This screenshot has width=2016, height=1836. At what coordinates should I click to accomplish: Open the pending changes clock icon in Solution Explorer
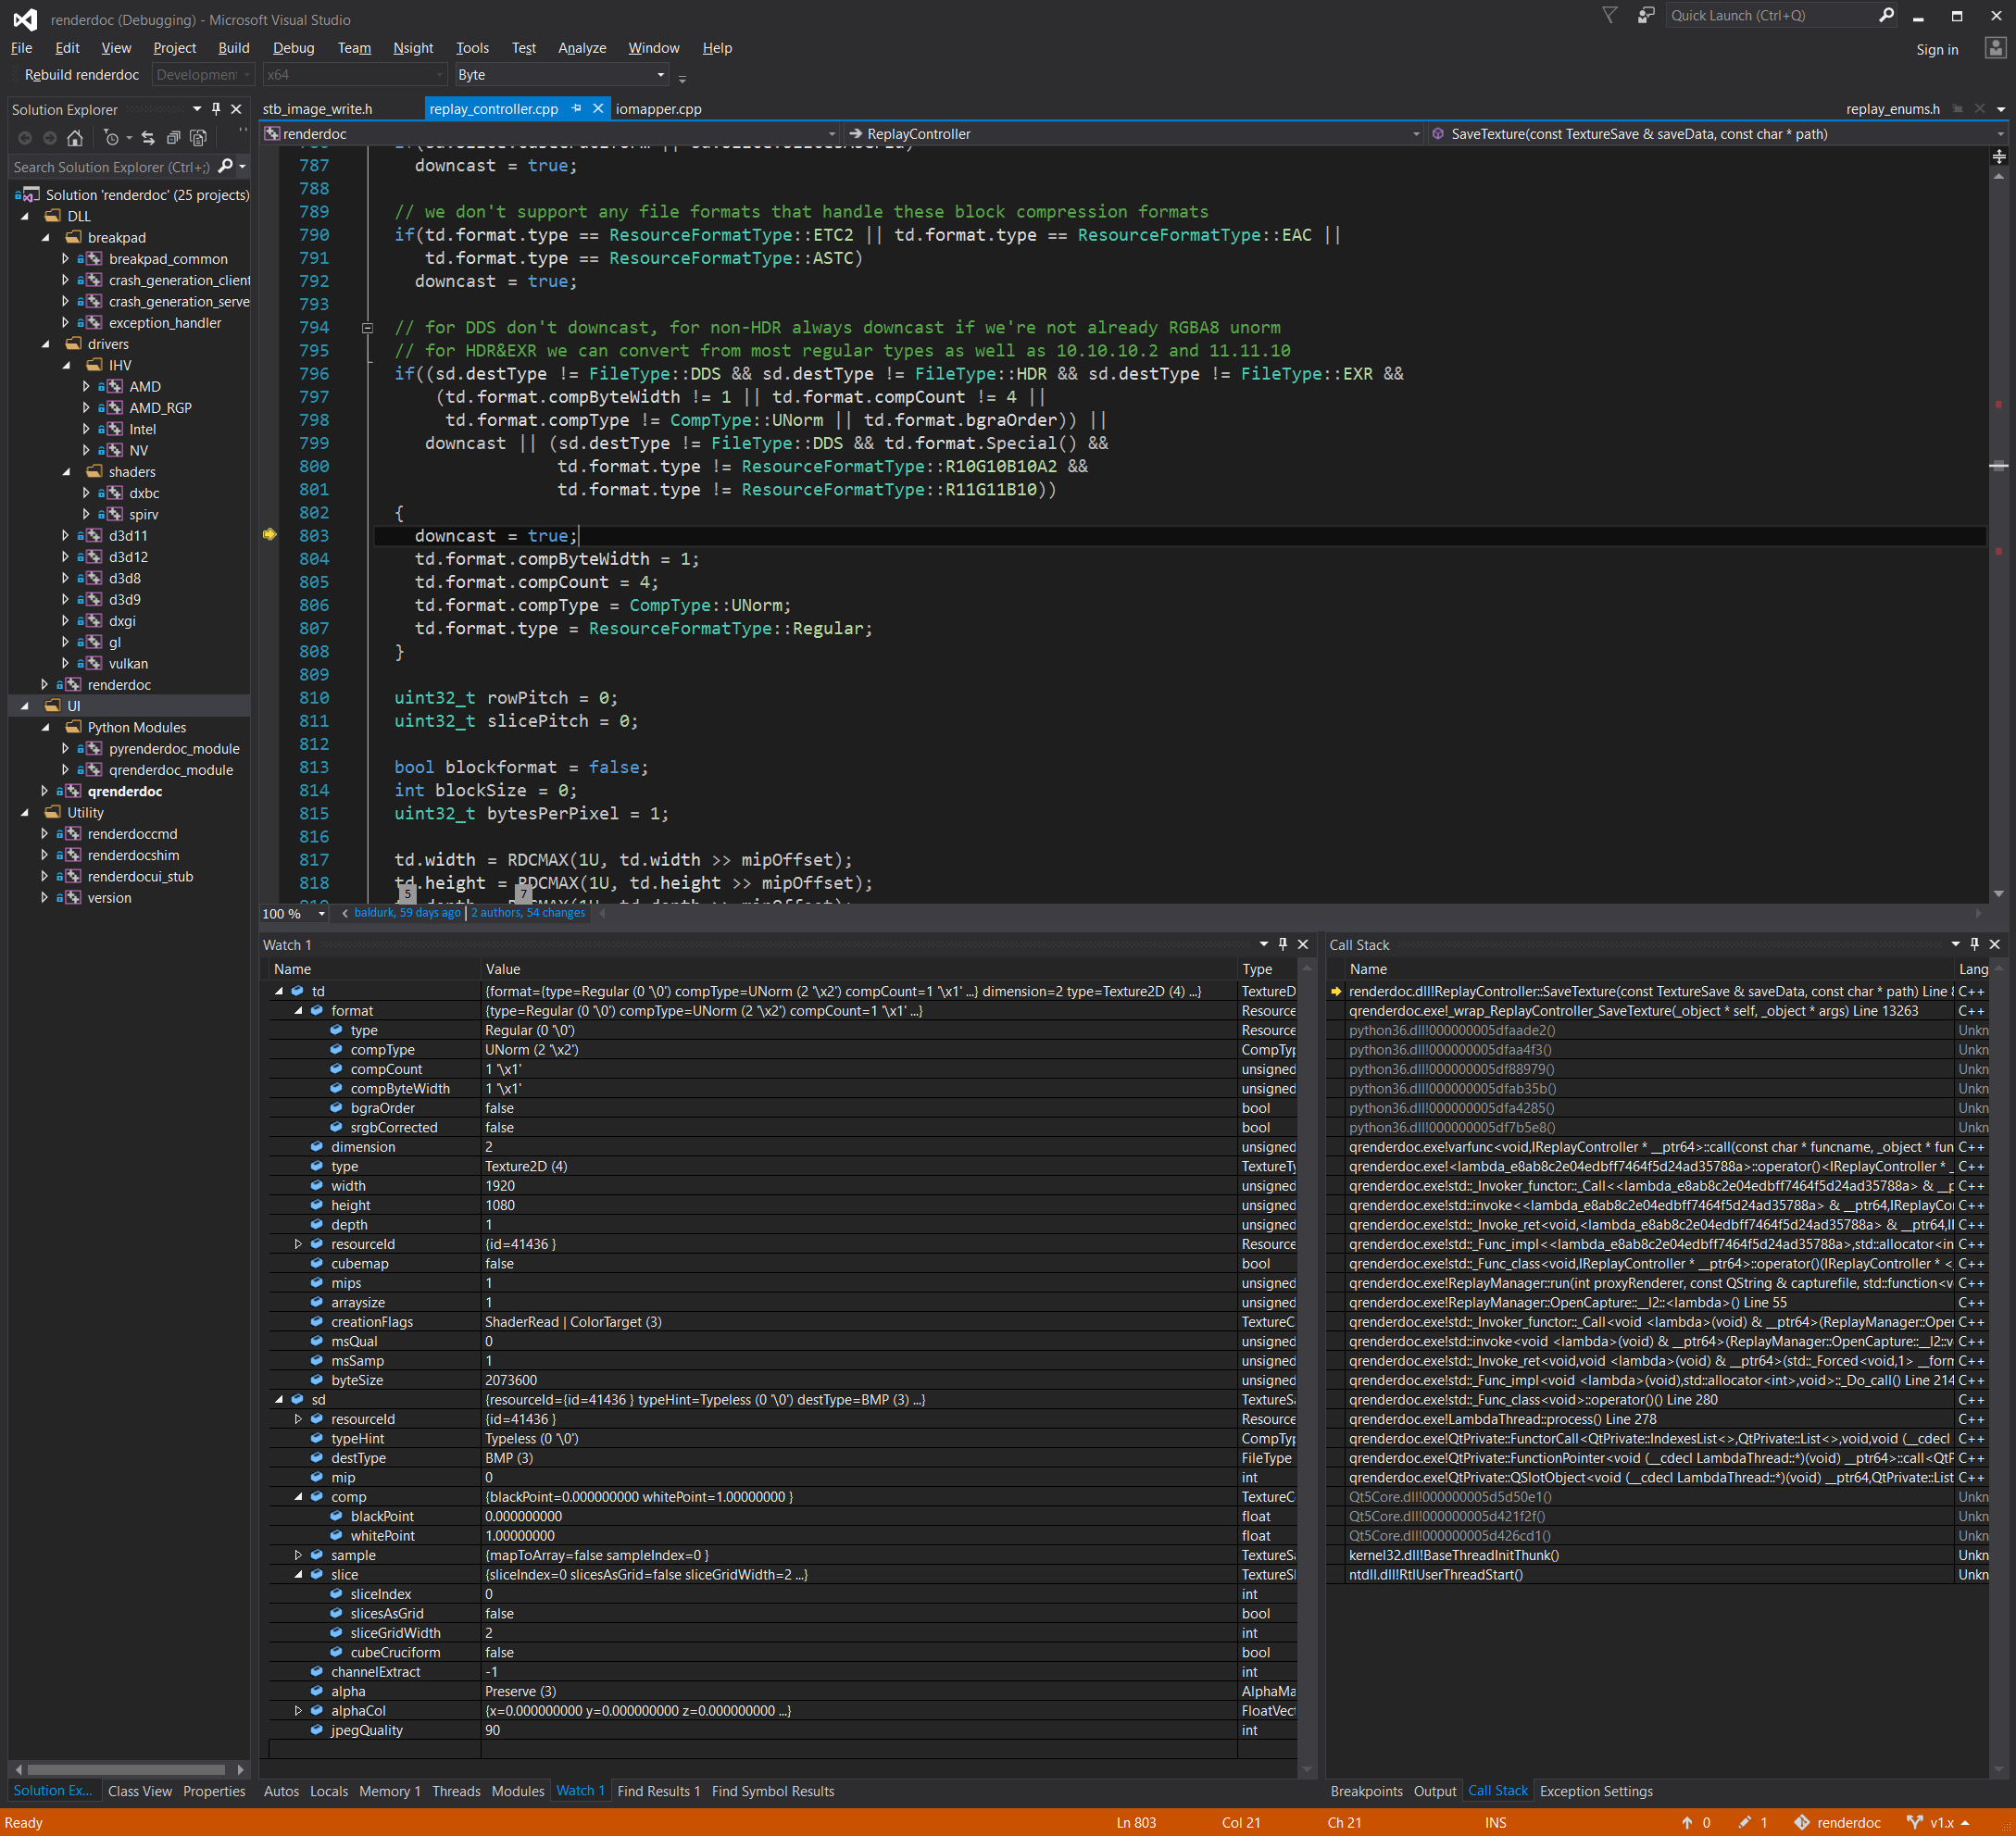(111, 138)
